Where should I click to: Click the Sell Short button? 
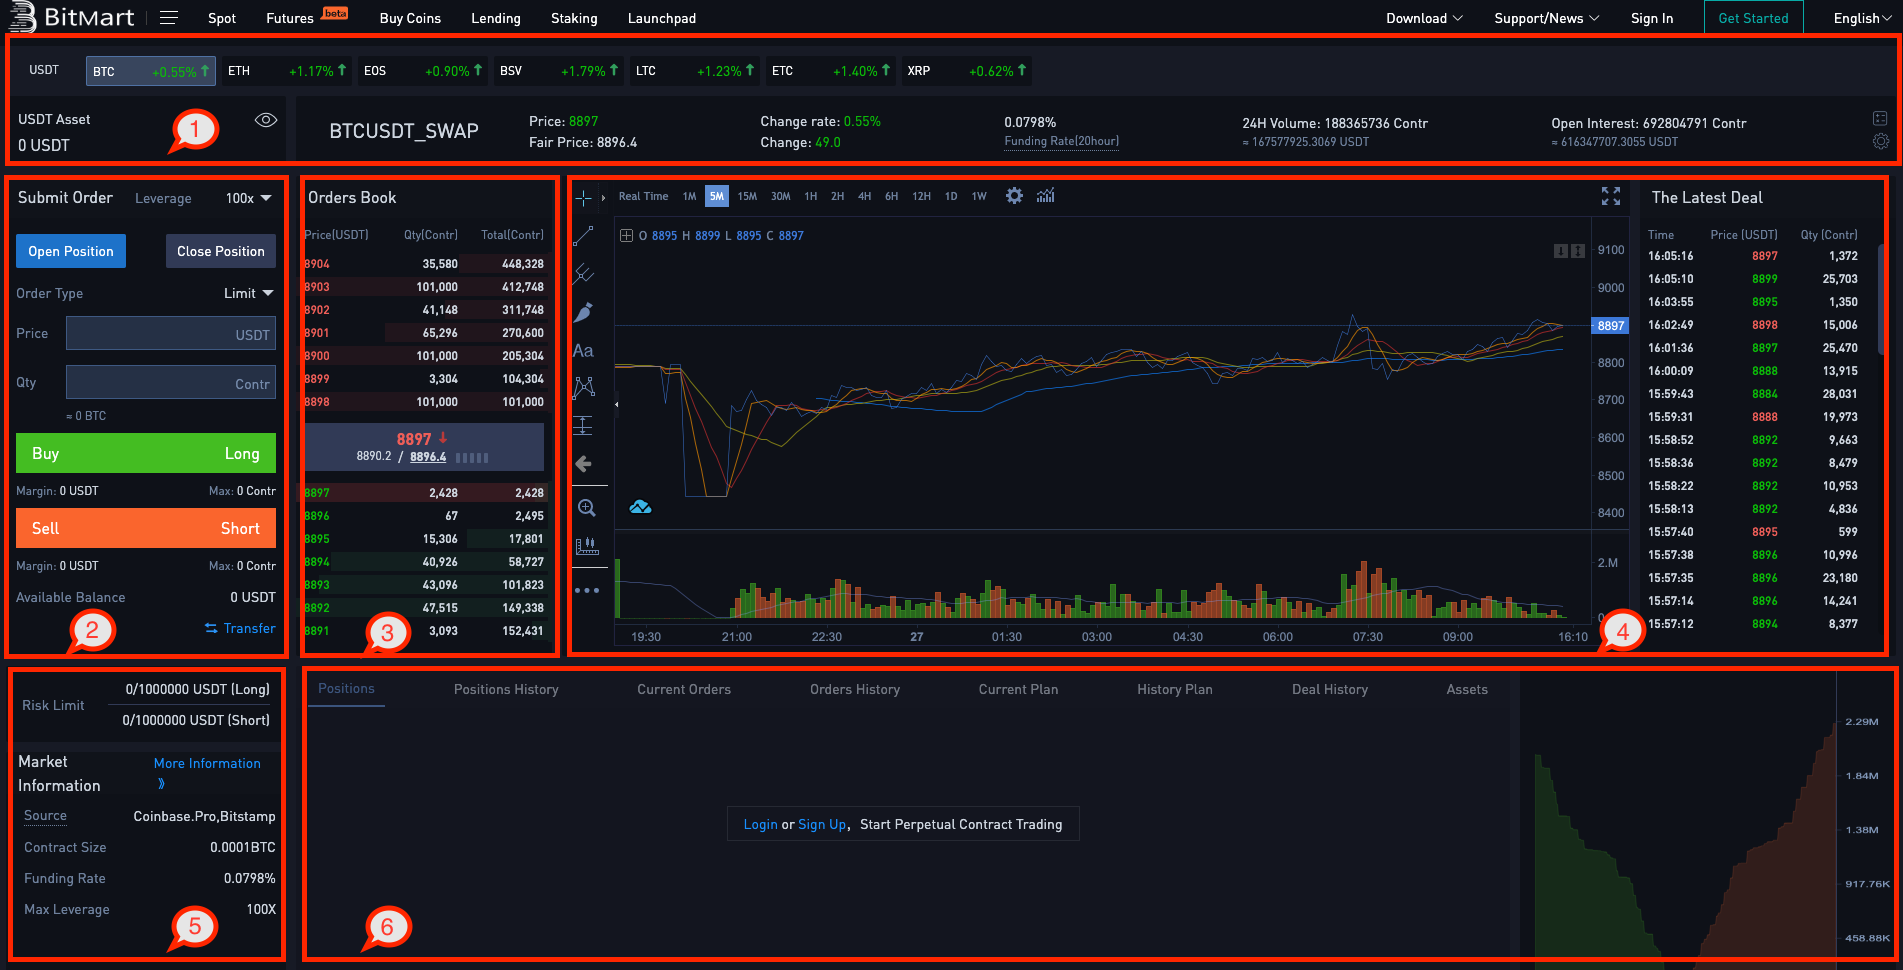point(146,528)
